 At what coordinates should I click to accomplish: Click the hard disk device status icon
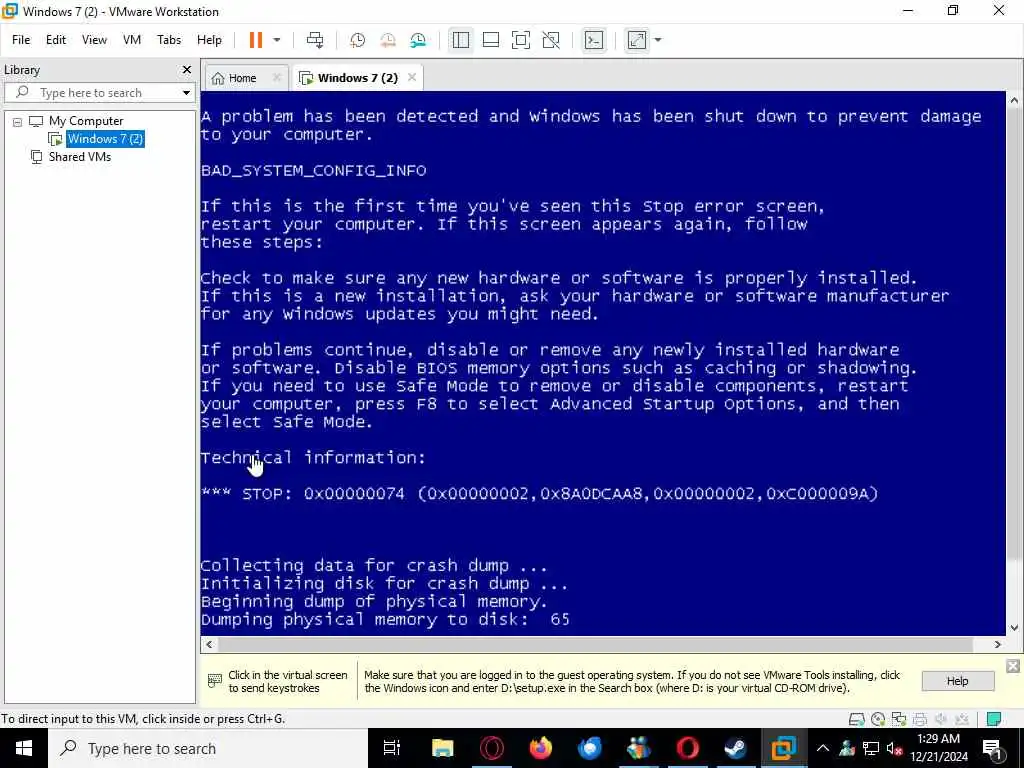pyautogui.click(x=856, y=719)
